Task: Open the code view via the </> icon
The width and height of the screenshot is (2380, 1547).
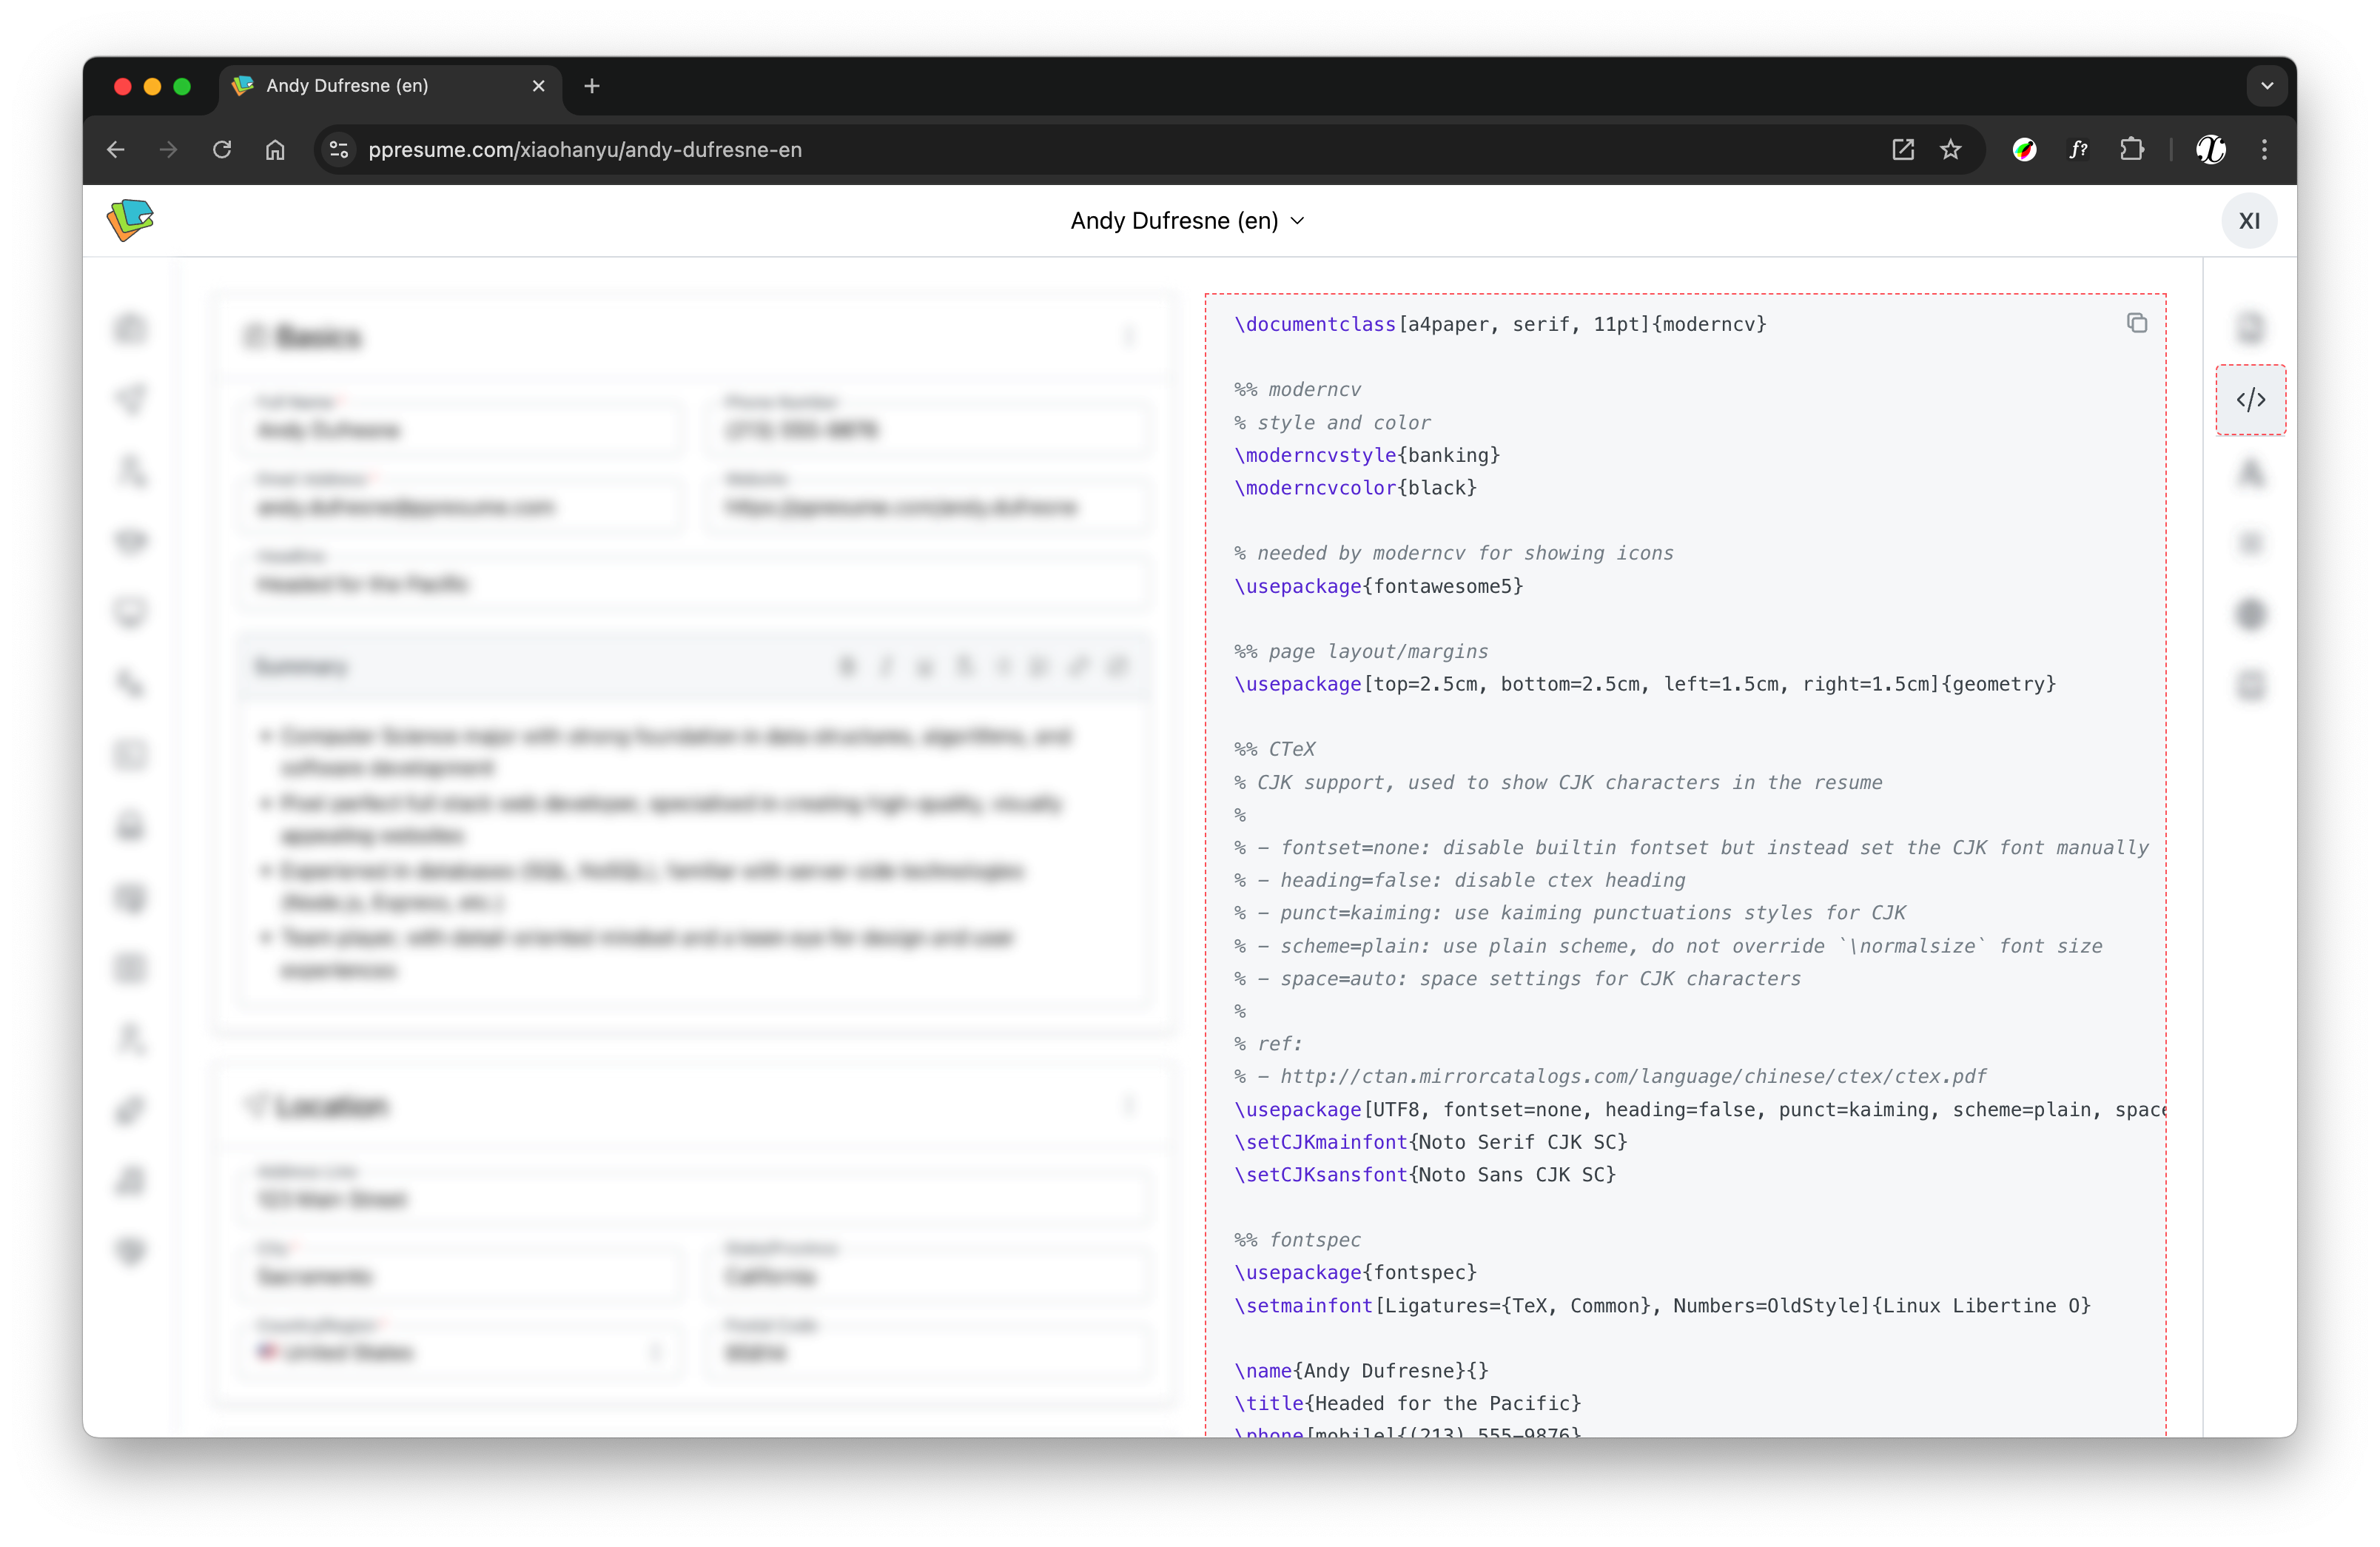Action: [2251, 400]
